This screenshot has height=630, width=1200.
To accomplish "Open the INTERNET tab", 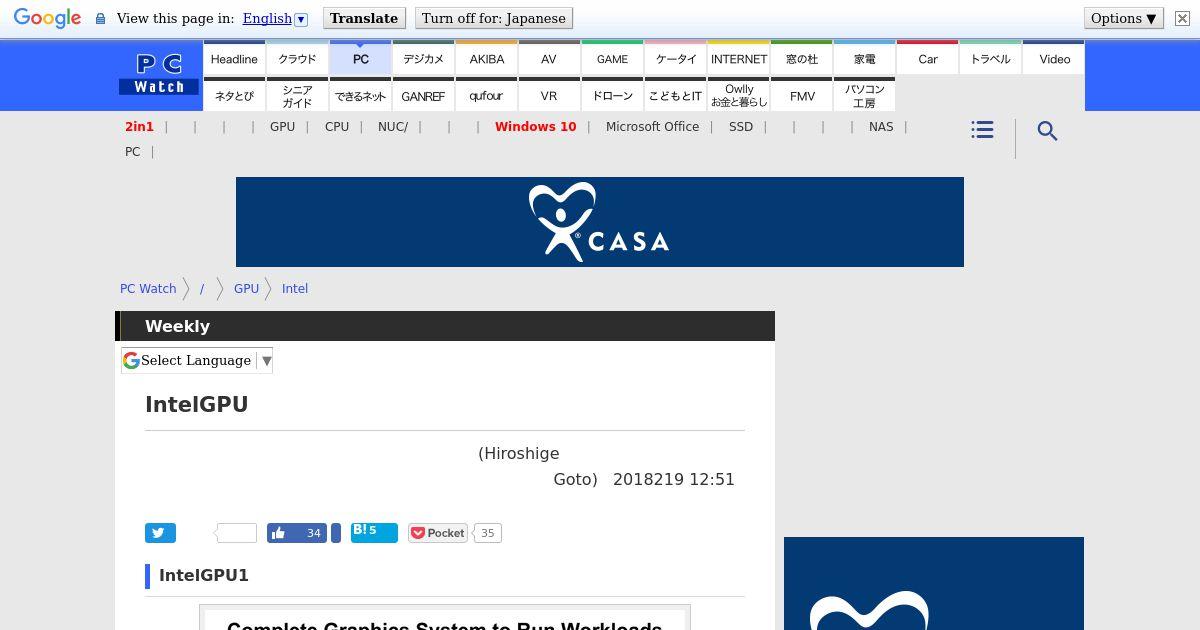I will point(739,58).
